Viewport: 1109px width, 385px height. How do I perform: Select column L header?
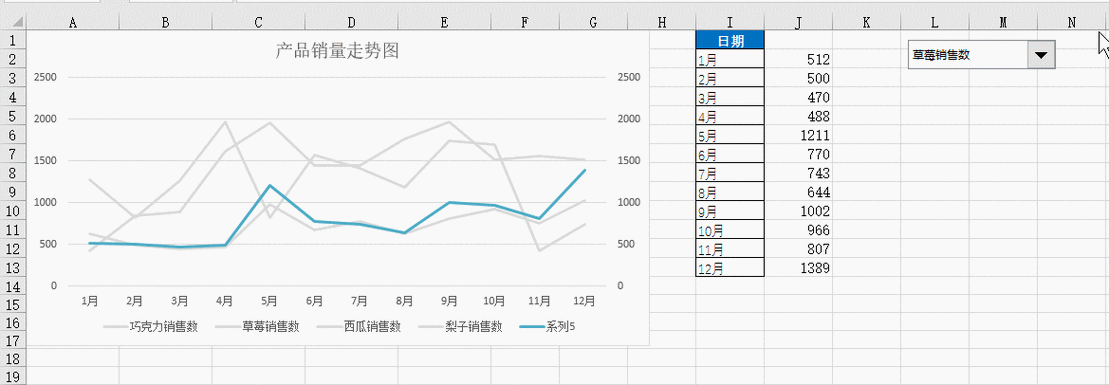tap(935, 23)
